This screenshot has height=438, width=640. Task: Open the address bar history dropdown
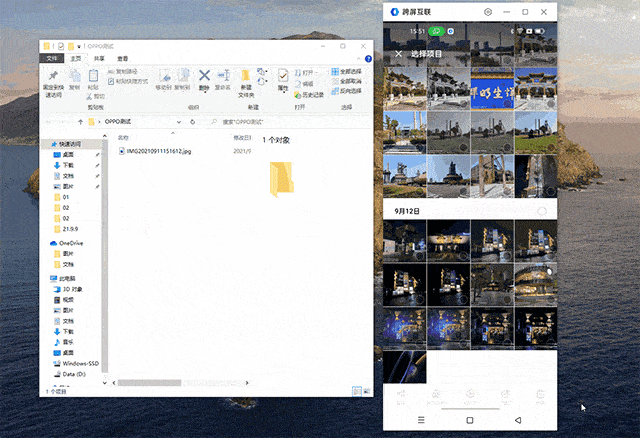click(x=179, y=122)
